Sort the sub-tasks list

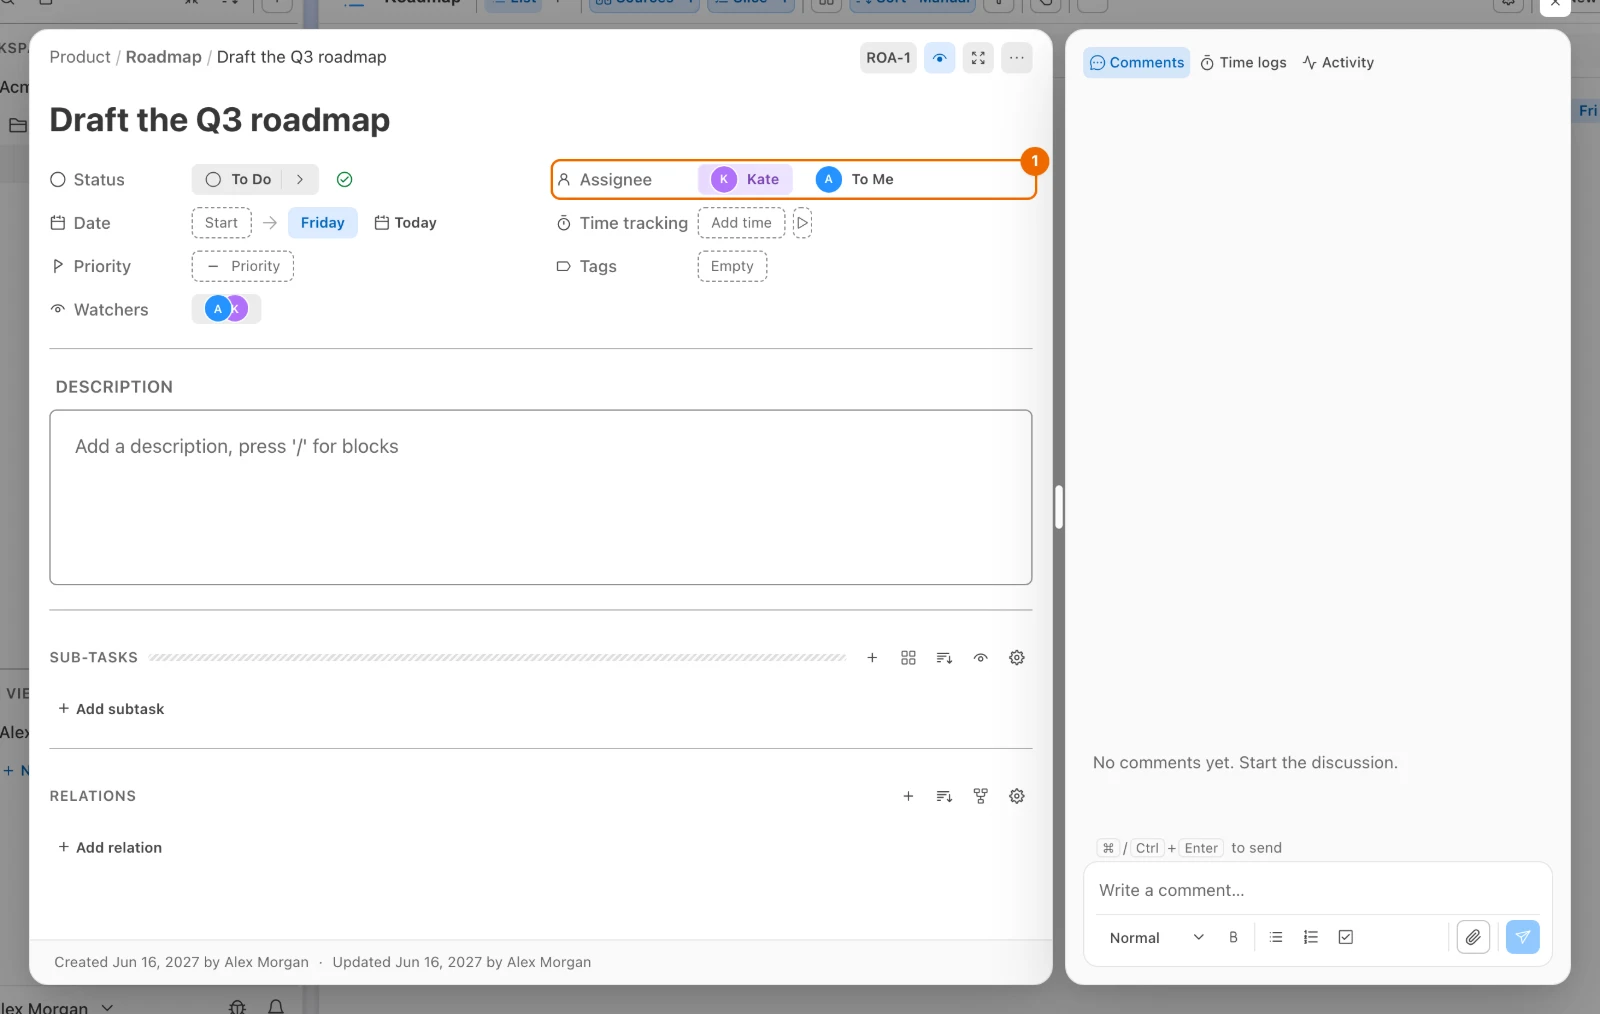click(x=944, y=658)
